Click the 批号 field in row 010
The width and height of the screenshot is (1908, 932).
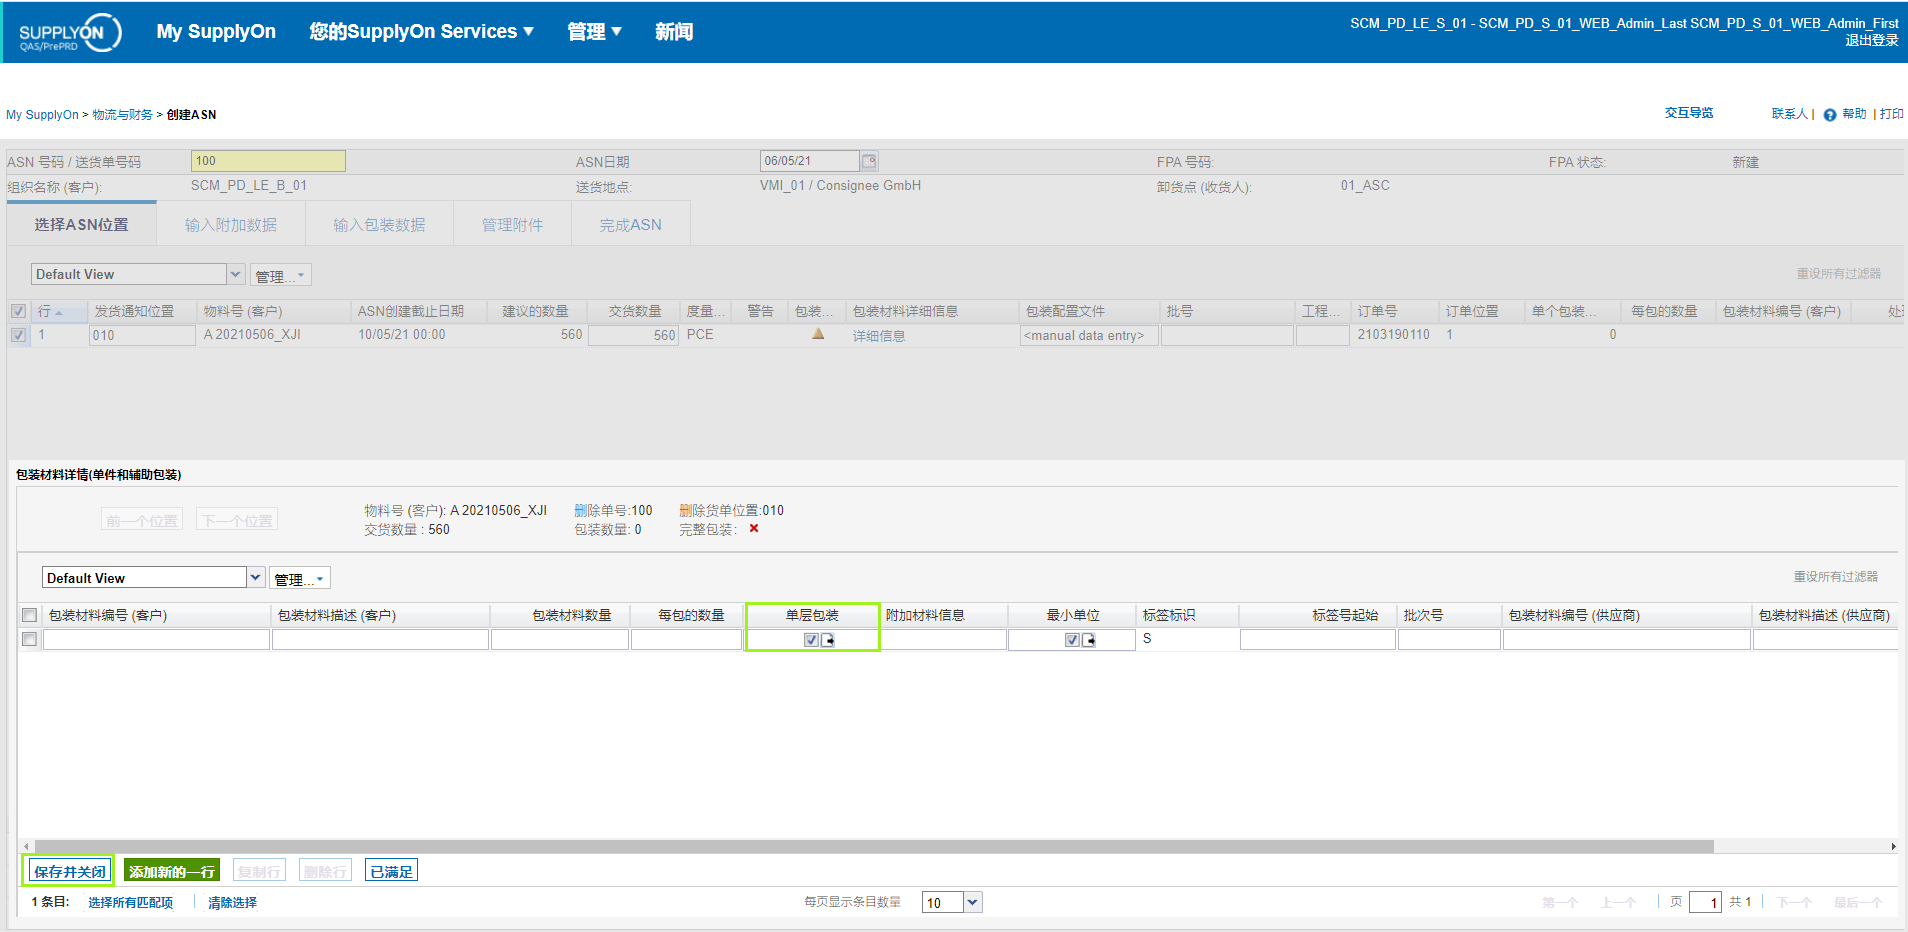[x=1227, y=335]
